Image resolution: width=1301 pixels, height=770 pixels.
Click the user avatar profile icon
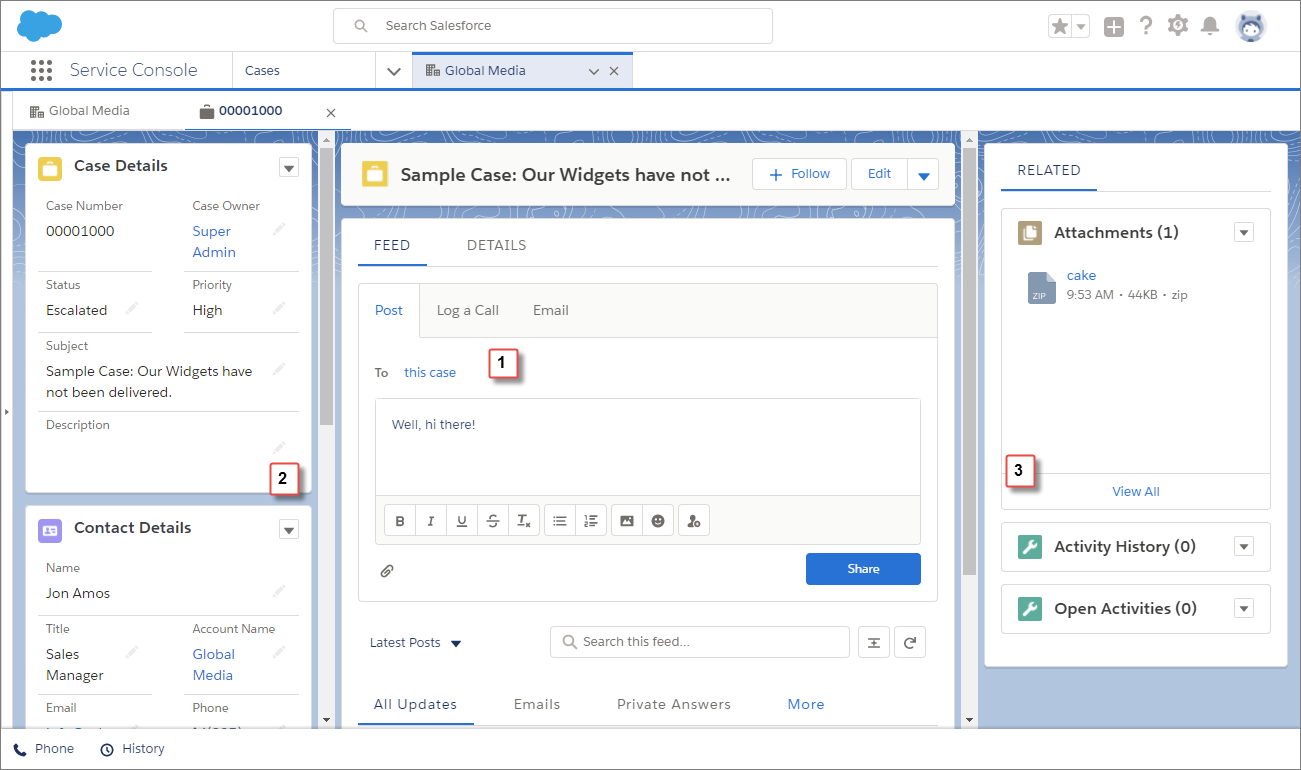click(1251, 26)
